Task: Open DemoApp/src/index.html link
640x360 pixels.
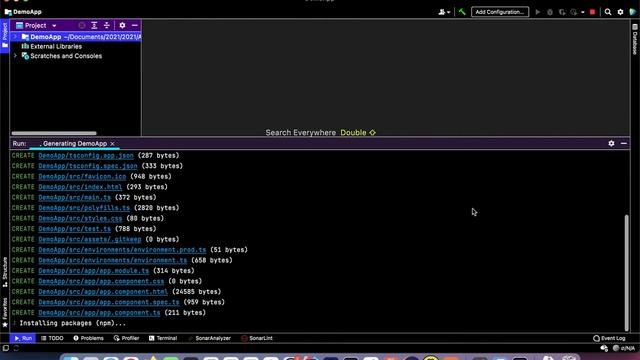Action: 80,187
